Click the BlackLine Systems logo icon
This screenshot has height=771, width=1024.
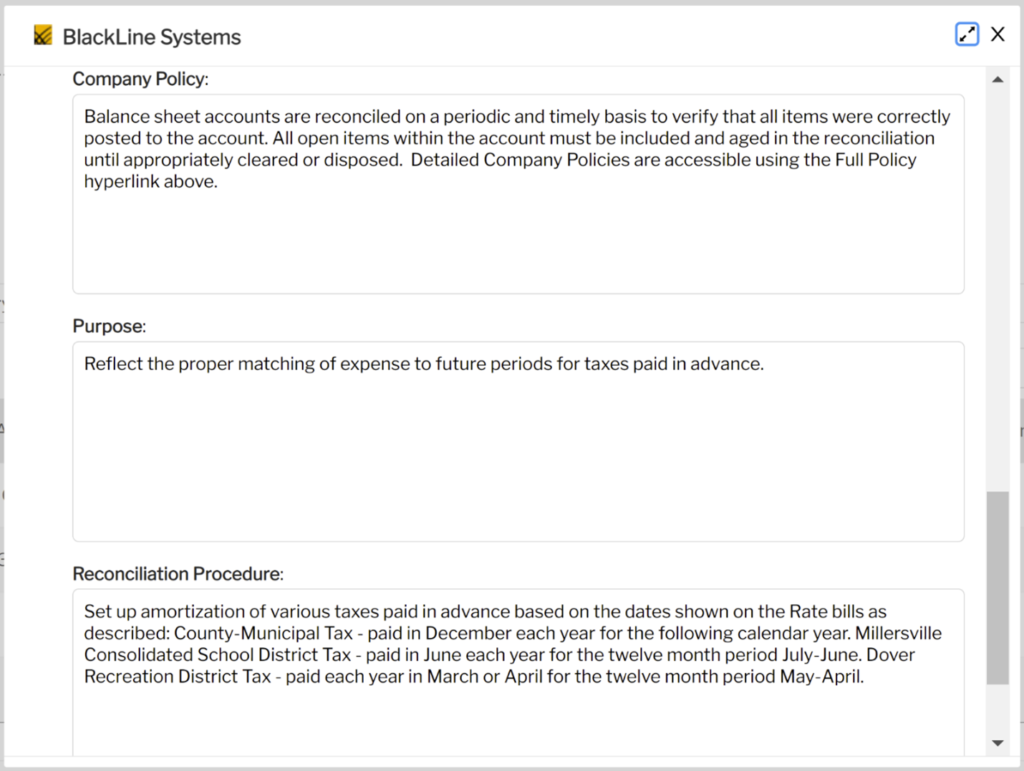41,34
